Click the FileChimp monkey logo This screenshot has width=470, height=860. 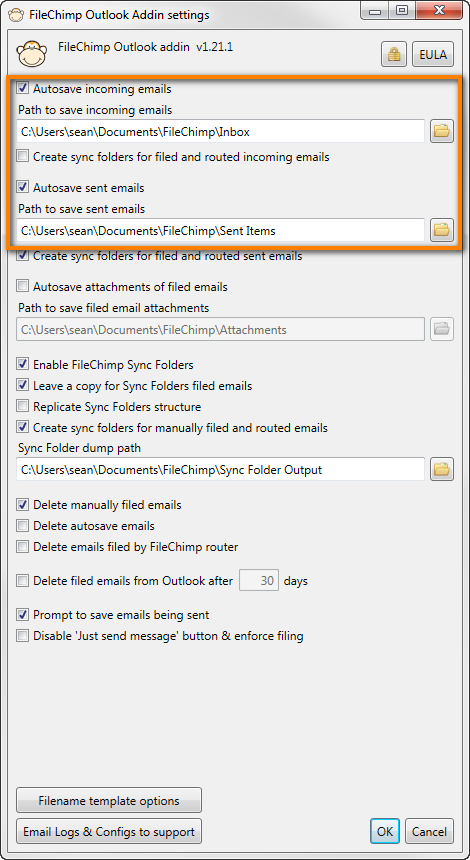(x=32, y=54)
